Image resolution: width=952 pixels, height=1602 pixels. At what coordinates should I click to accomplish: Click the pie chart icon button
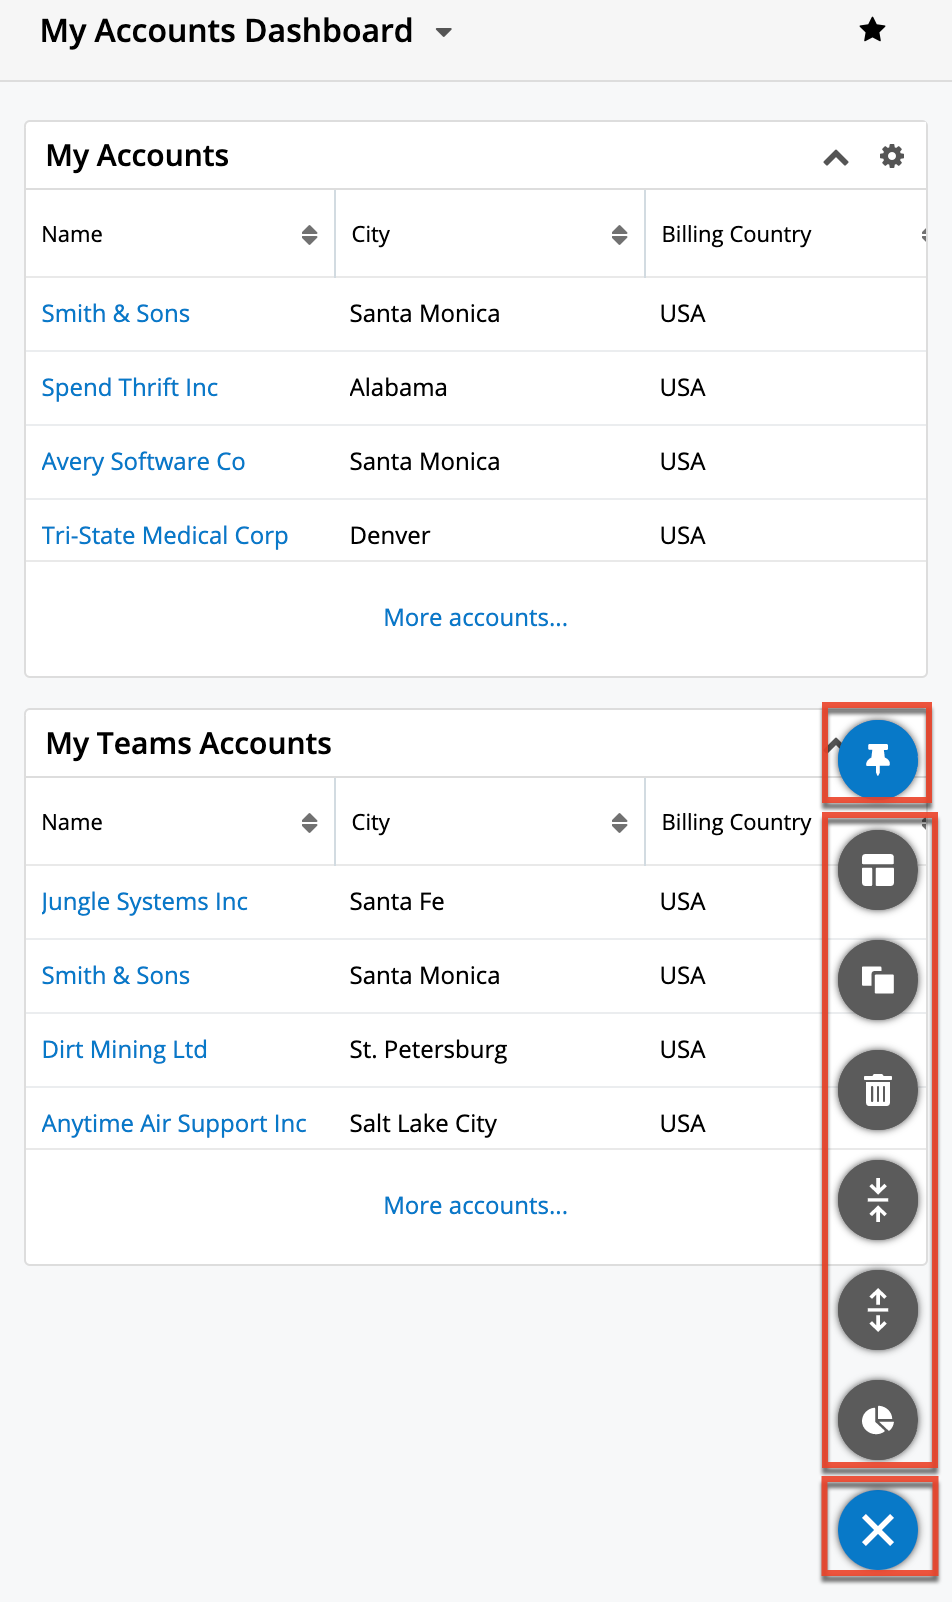(877, 1420)
